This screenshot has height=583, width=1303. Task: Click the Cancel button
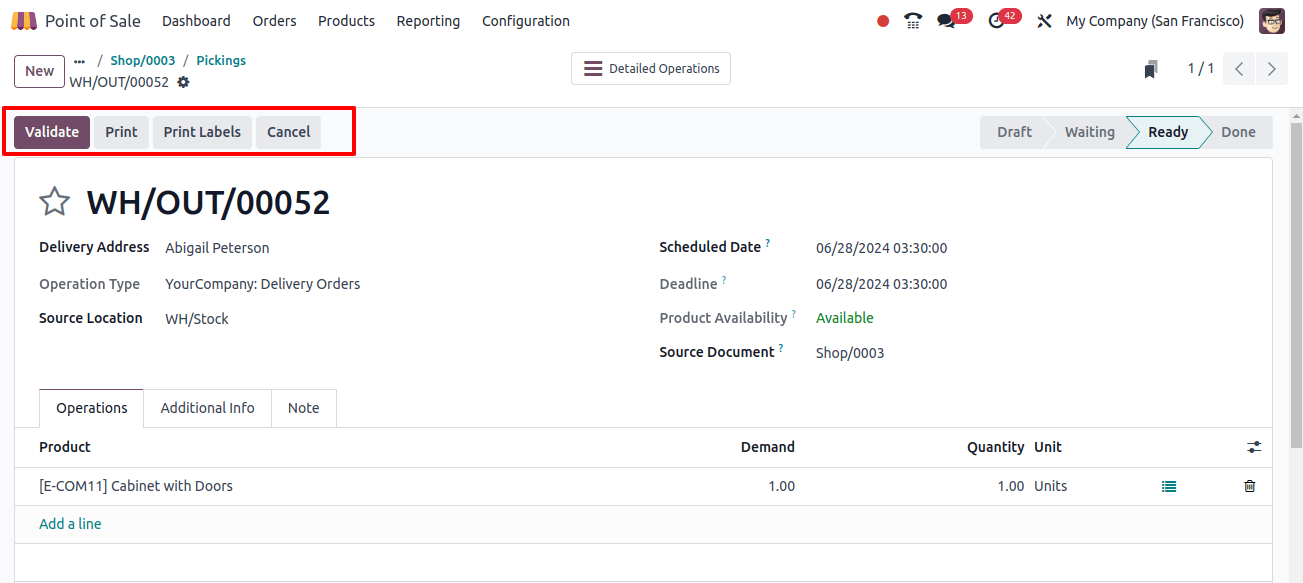(289, 132)
